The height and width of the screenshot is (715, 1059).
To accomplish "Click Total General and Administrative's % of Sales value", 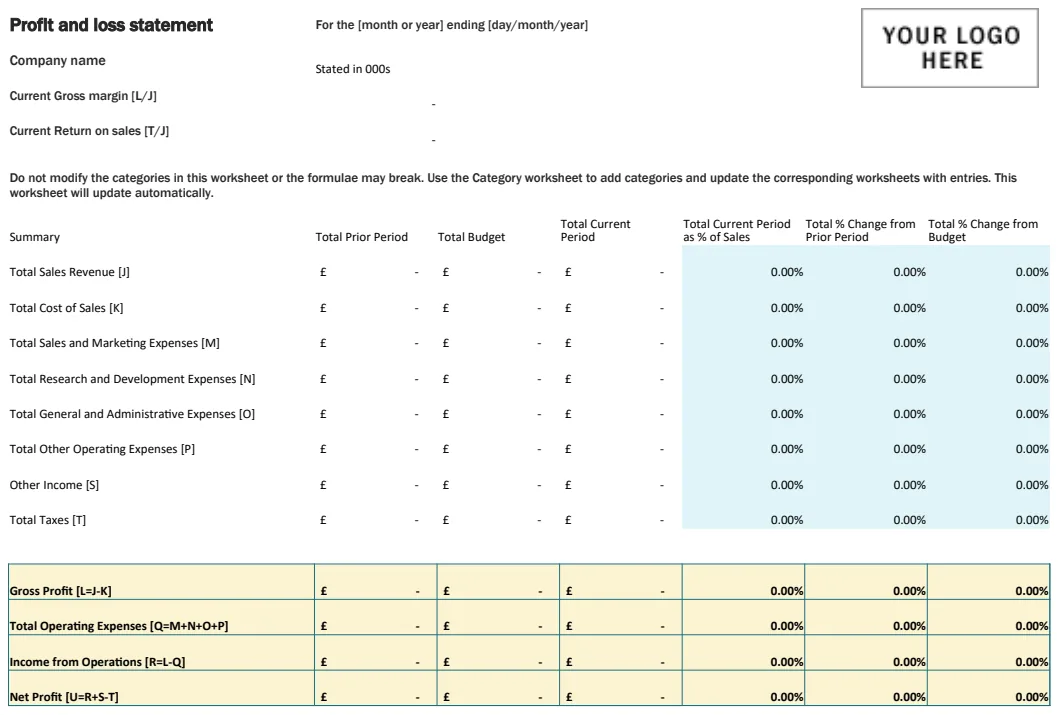I will point(787,414).
